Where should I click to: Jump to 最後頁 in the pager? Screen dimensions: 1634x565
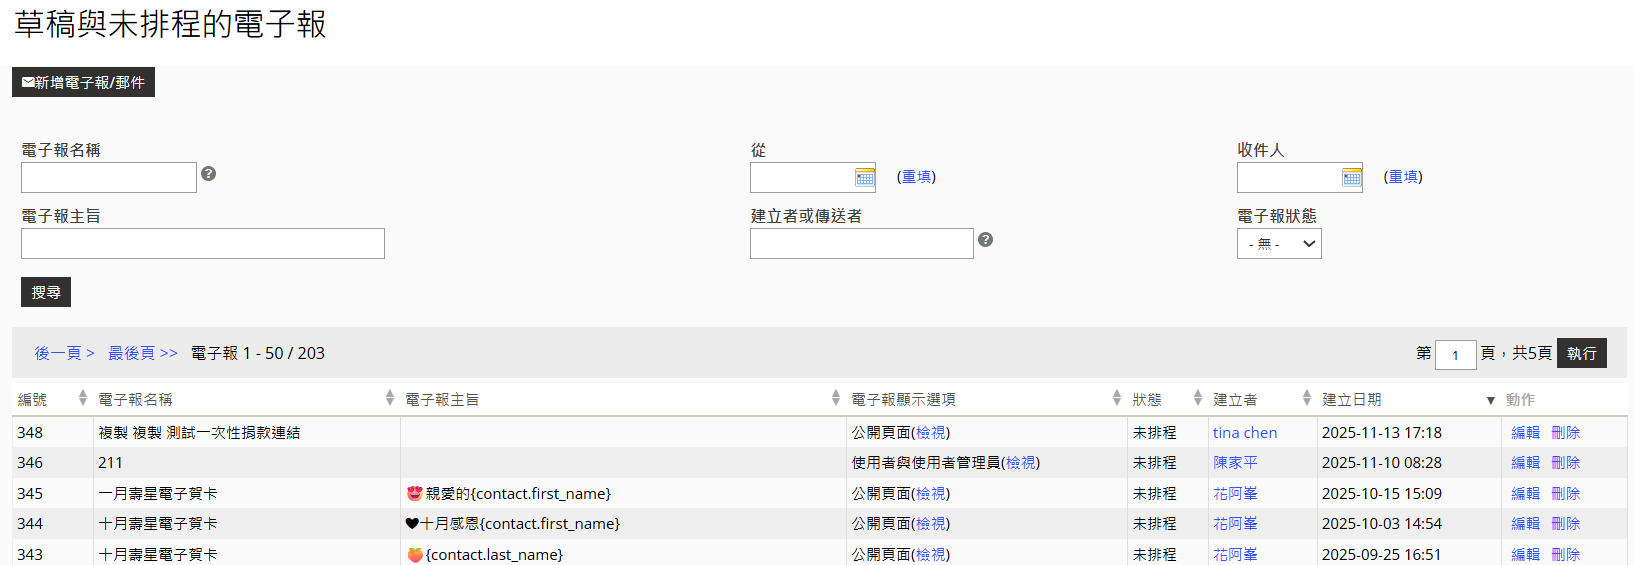(x=142, y=353)
